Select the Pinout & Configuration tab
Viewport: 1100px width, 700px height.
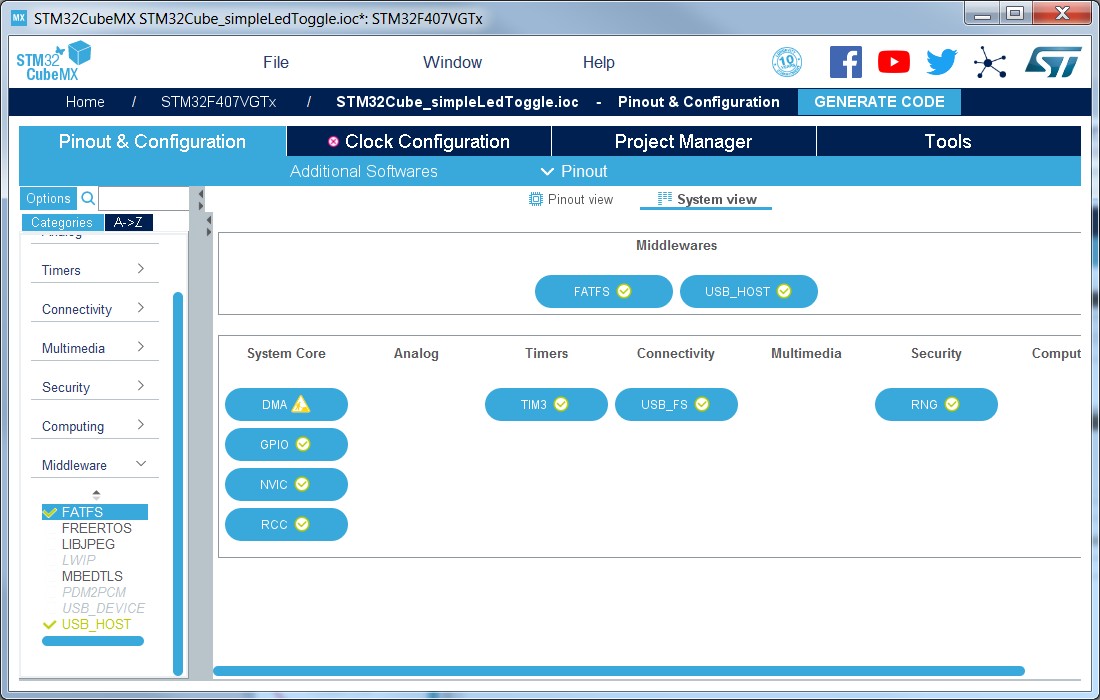[152, 142]
